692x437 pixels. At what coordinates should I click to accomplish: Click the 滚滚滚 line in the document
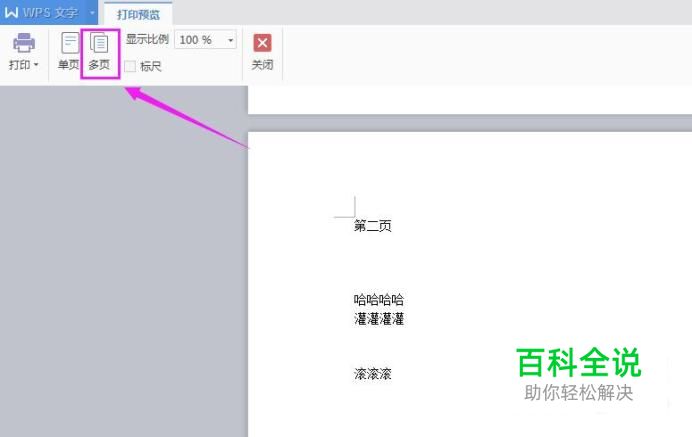coord(372,374)
